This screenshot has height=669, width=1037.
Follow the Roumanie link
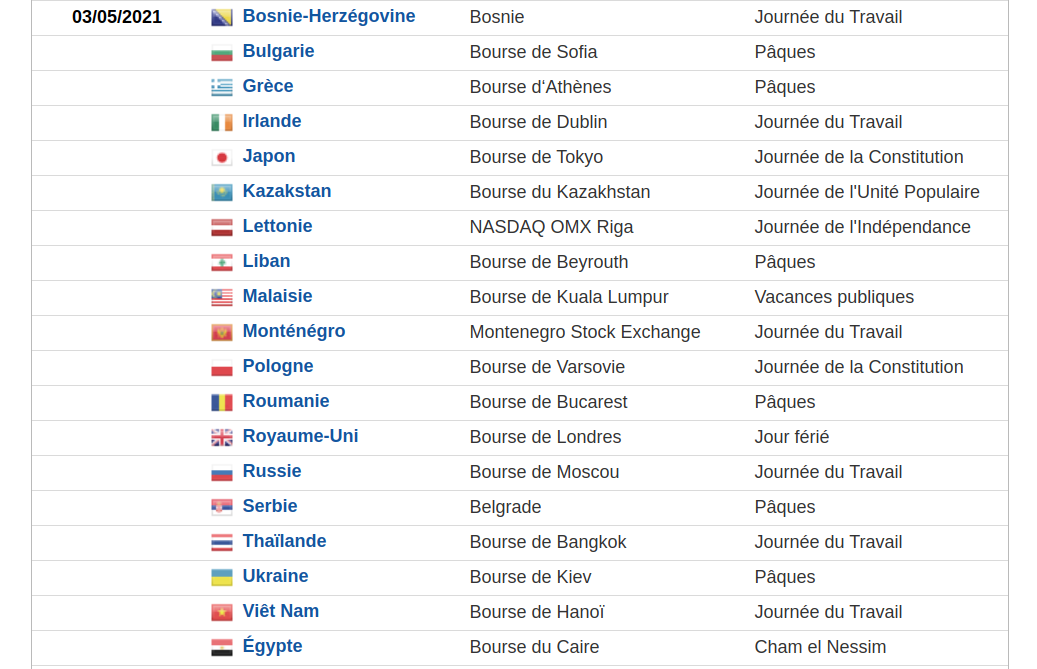(x=285, y=401)
